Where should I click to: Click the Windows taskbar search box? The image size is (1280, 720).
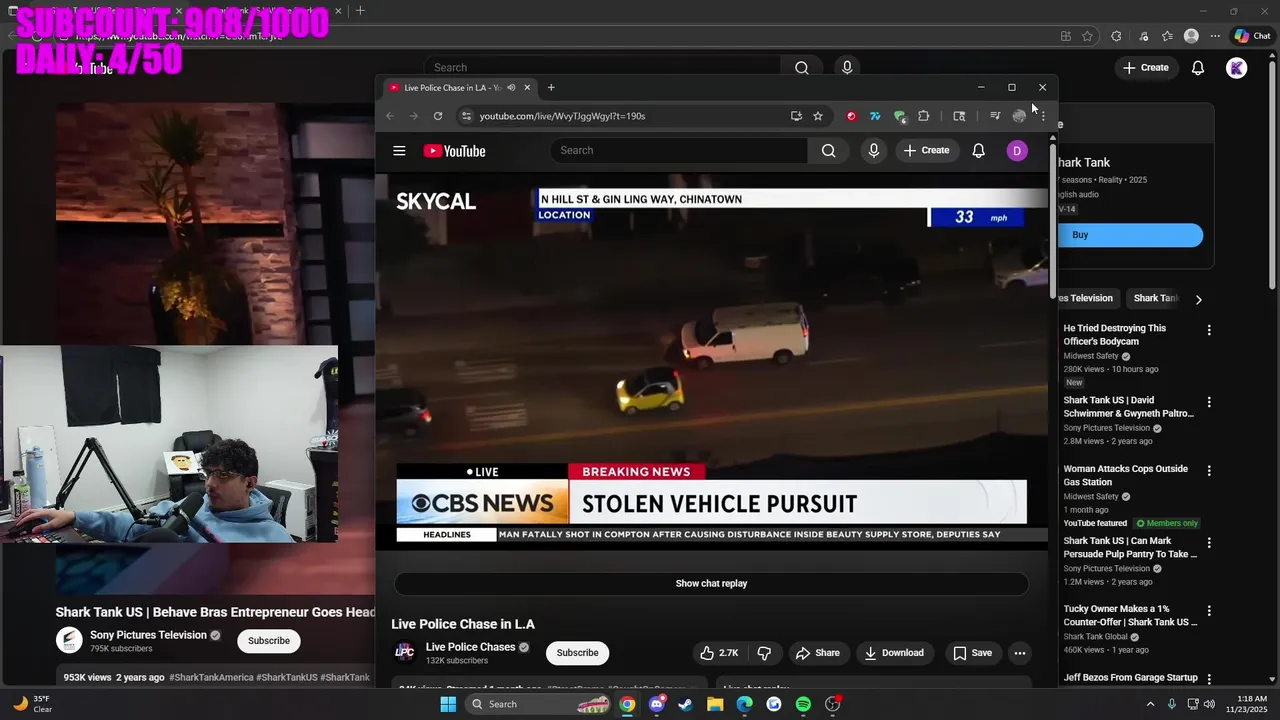[x=540, y=704]
